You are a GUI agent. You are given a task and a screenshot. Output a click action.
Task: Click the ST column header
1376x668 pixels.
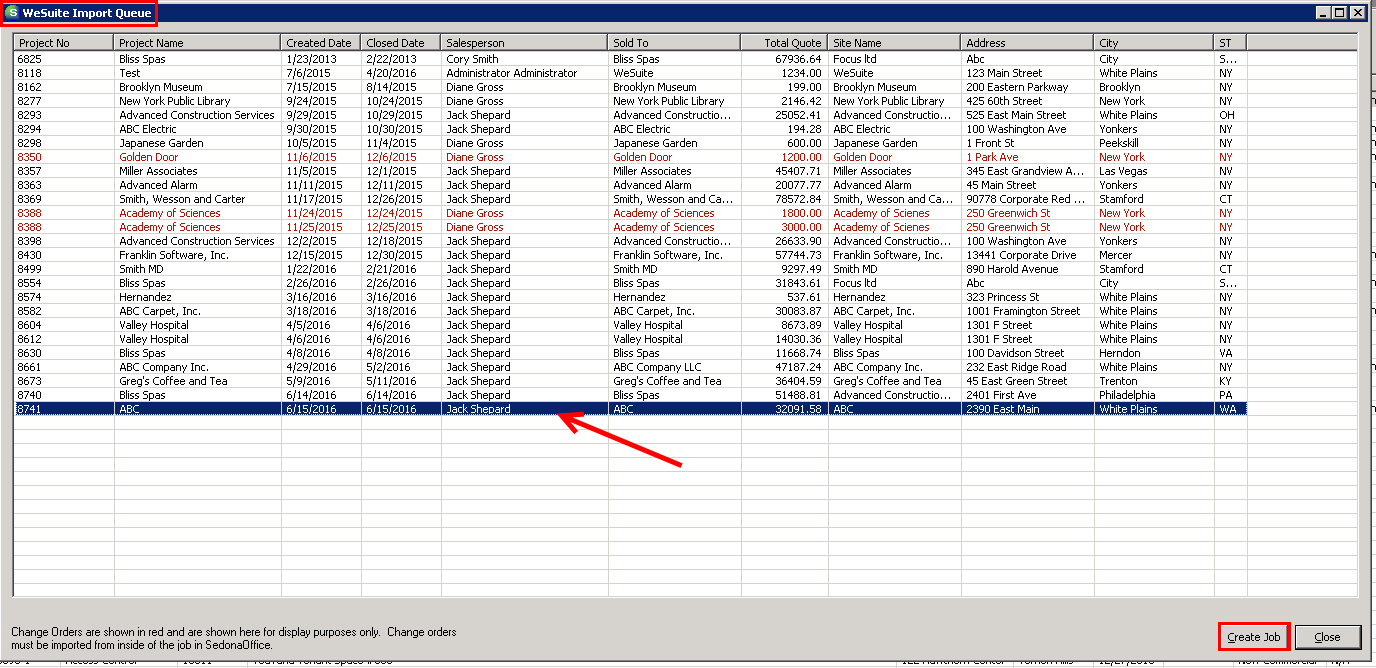[1231, 43]
